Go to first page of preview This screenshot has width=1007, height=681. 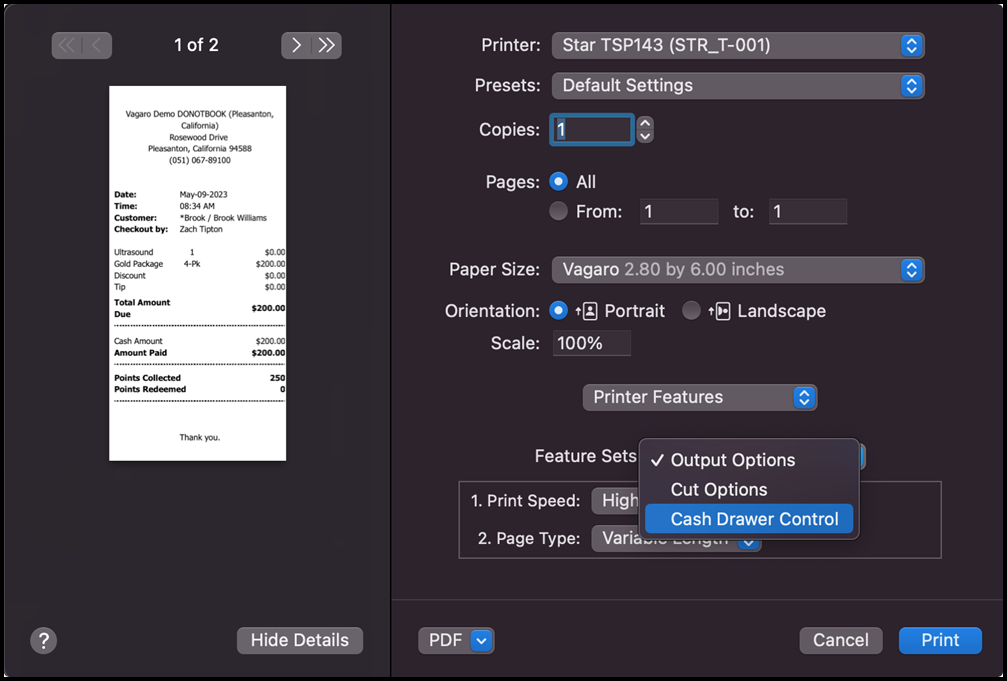67,45
